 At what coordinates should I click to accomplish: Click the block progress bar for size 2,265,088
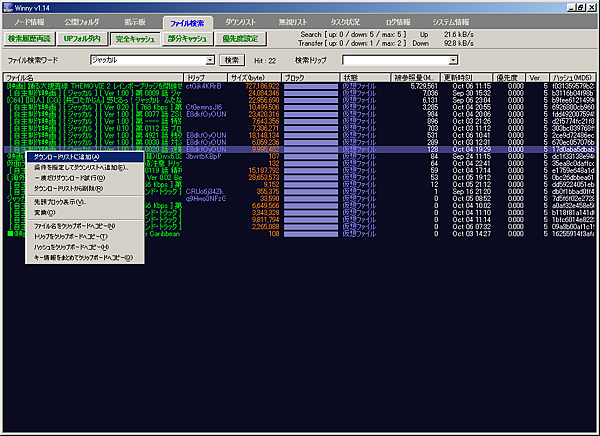coord(311,227)
